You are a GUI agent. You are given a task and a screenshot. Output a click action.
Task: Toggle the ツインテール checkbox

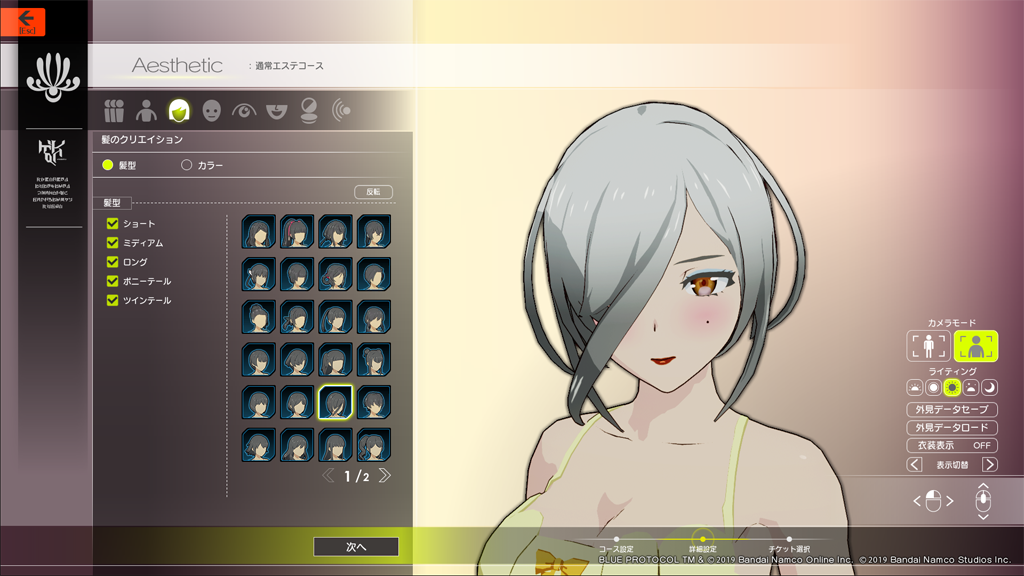(x=113, y=300)
